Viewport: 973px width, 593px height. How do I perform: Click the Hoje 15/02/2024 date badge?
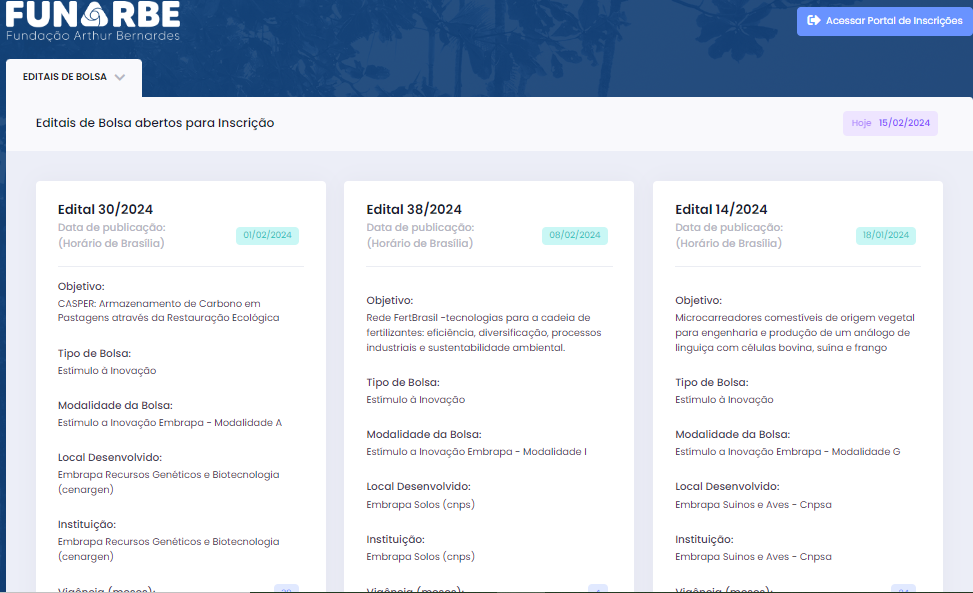coord(890,123)
